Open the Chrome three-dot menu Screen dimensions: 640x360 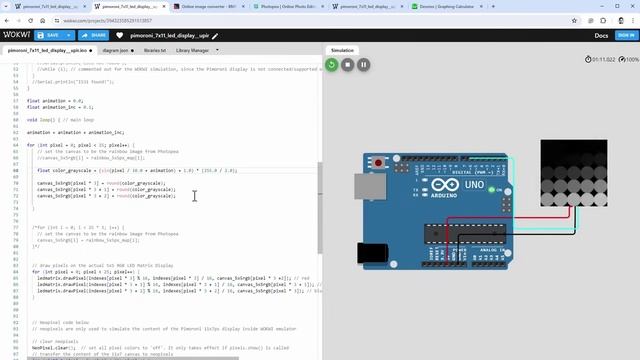(x=633, y=20)
